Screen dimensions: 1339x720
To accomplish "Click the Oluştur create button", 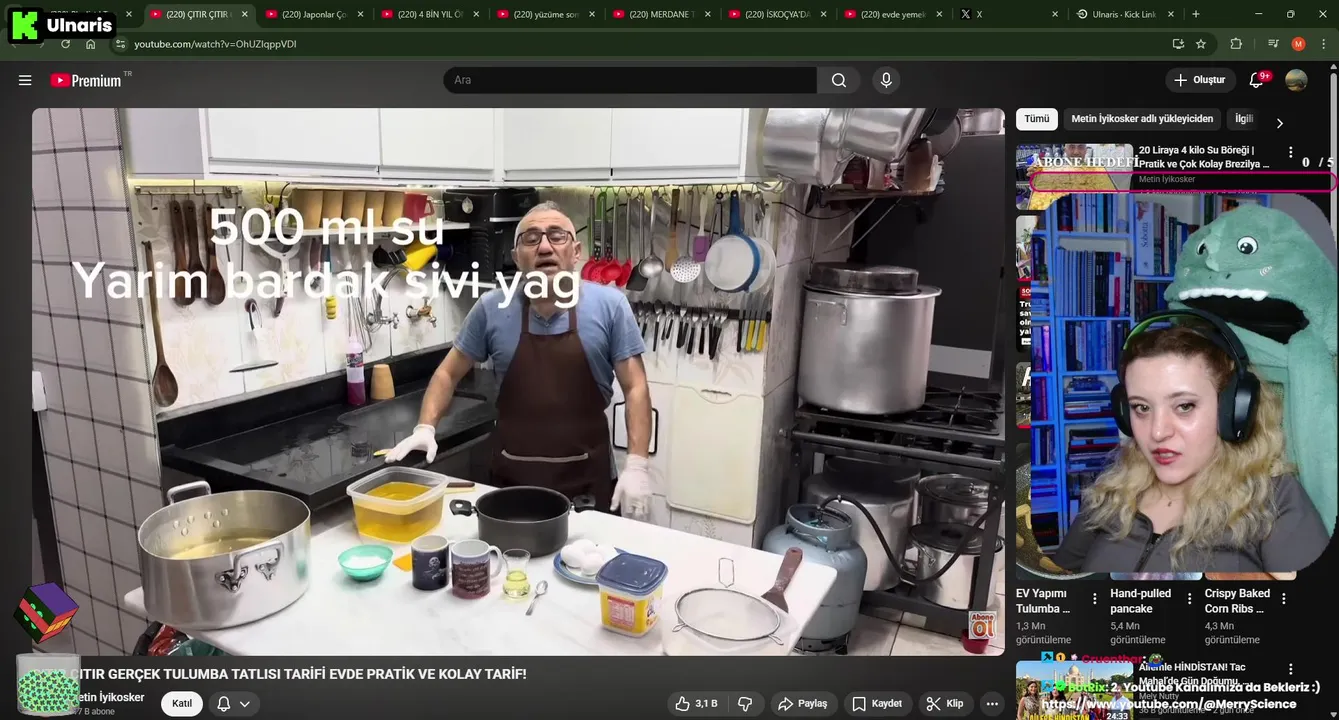I will 1200,80.
